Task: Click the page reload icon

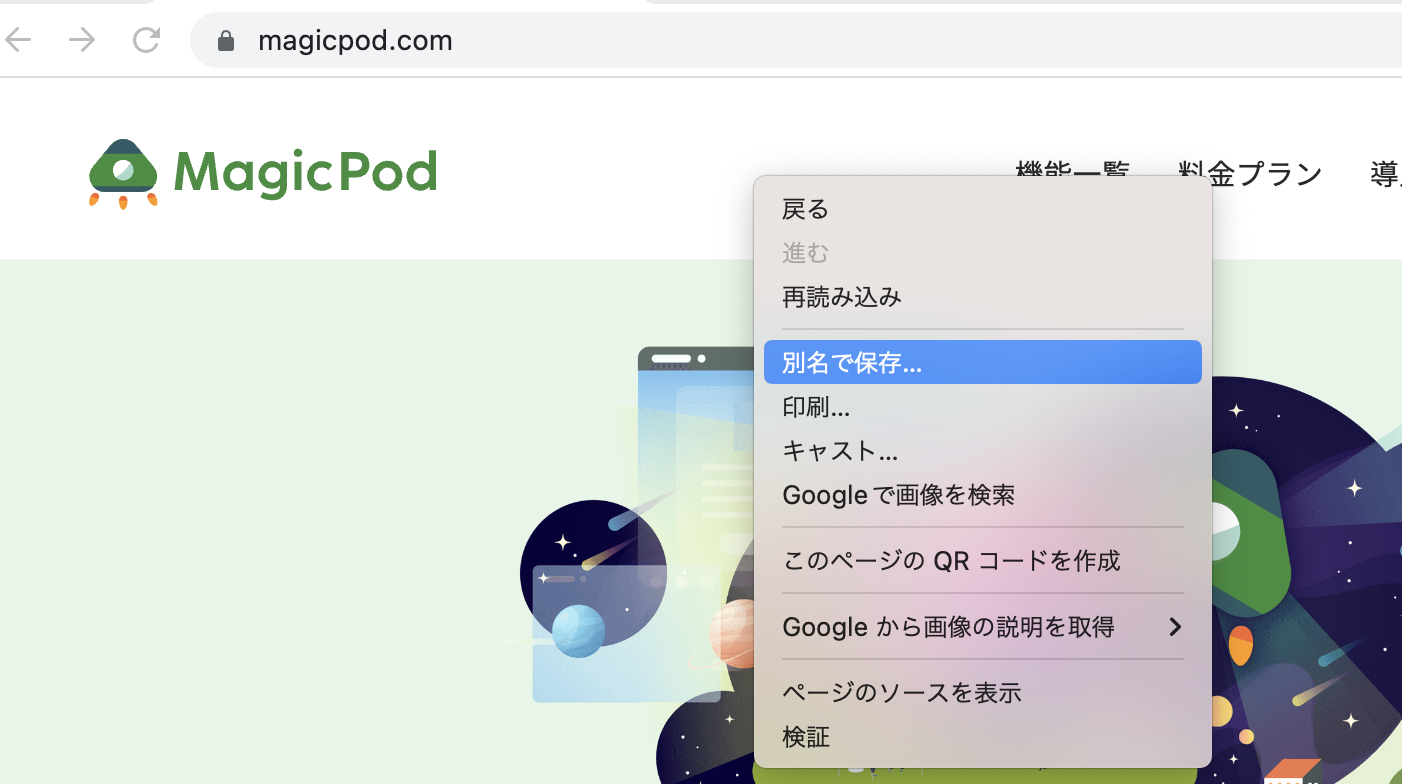Action: [x=146, y=40]
